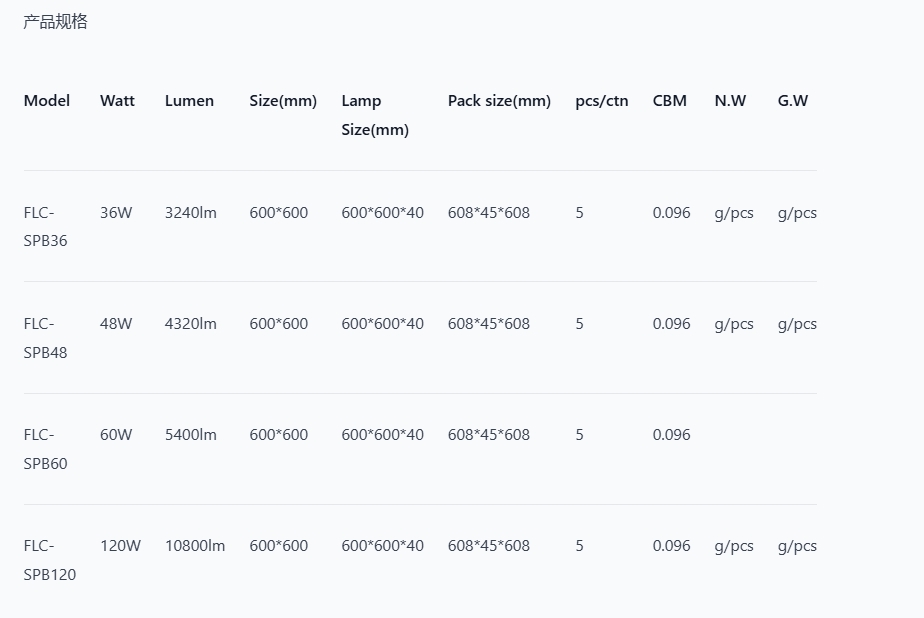Click the 120W wattage cell
Image resolution: width=924 pixels, height=618 pixels.
[x=120, y=546]
